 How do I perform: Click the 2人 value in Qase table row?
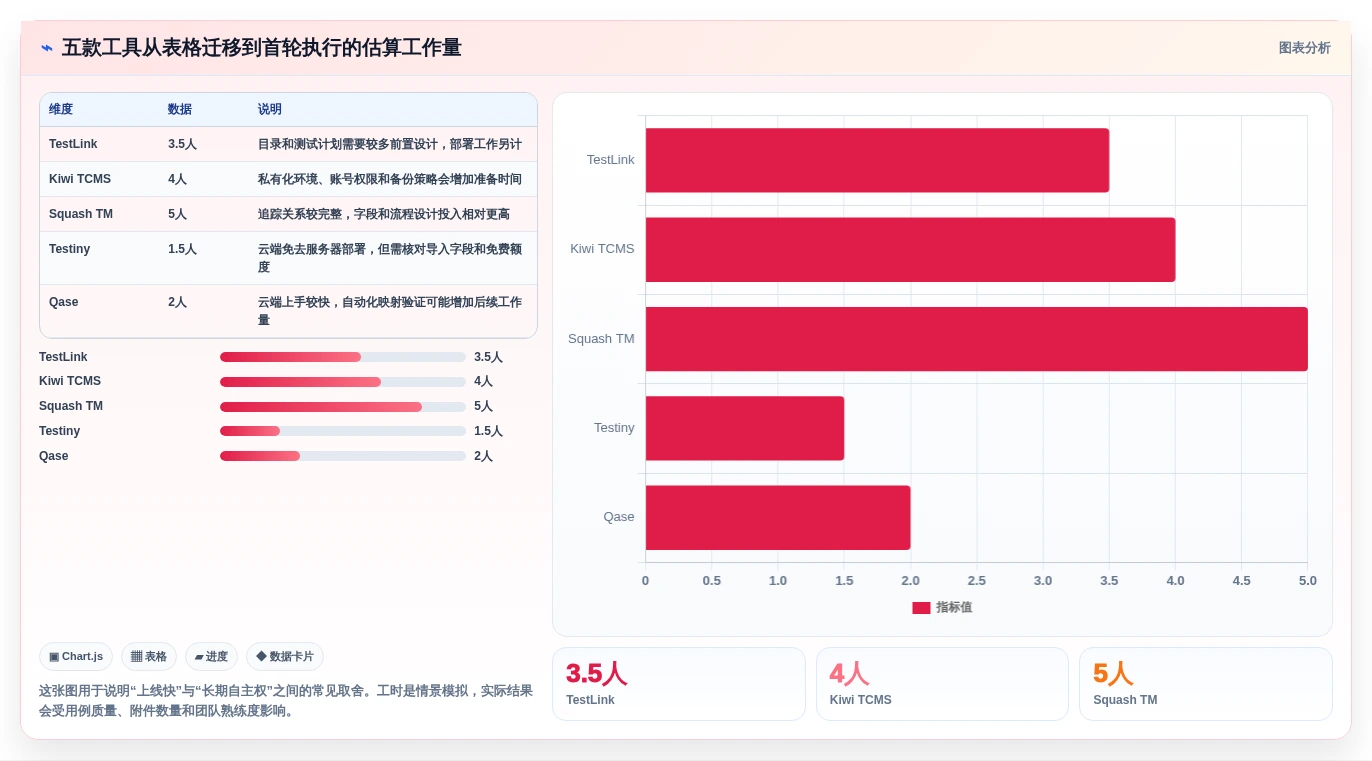(x=177, y=302)
